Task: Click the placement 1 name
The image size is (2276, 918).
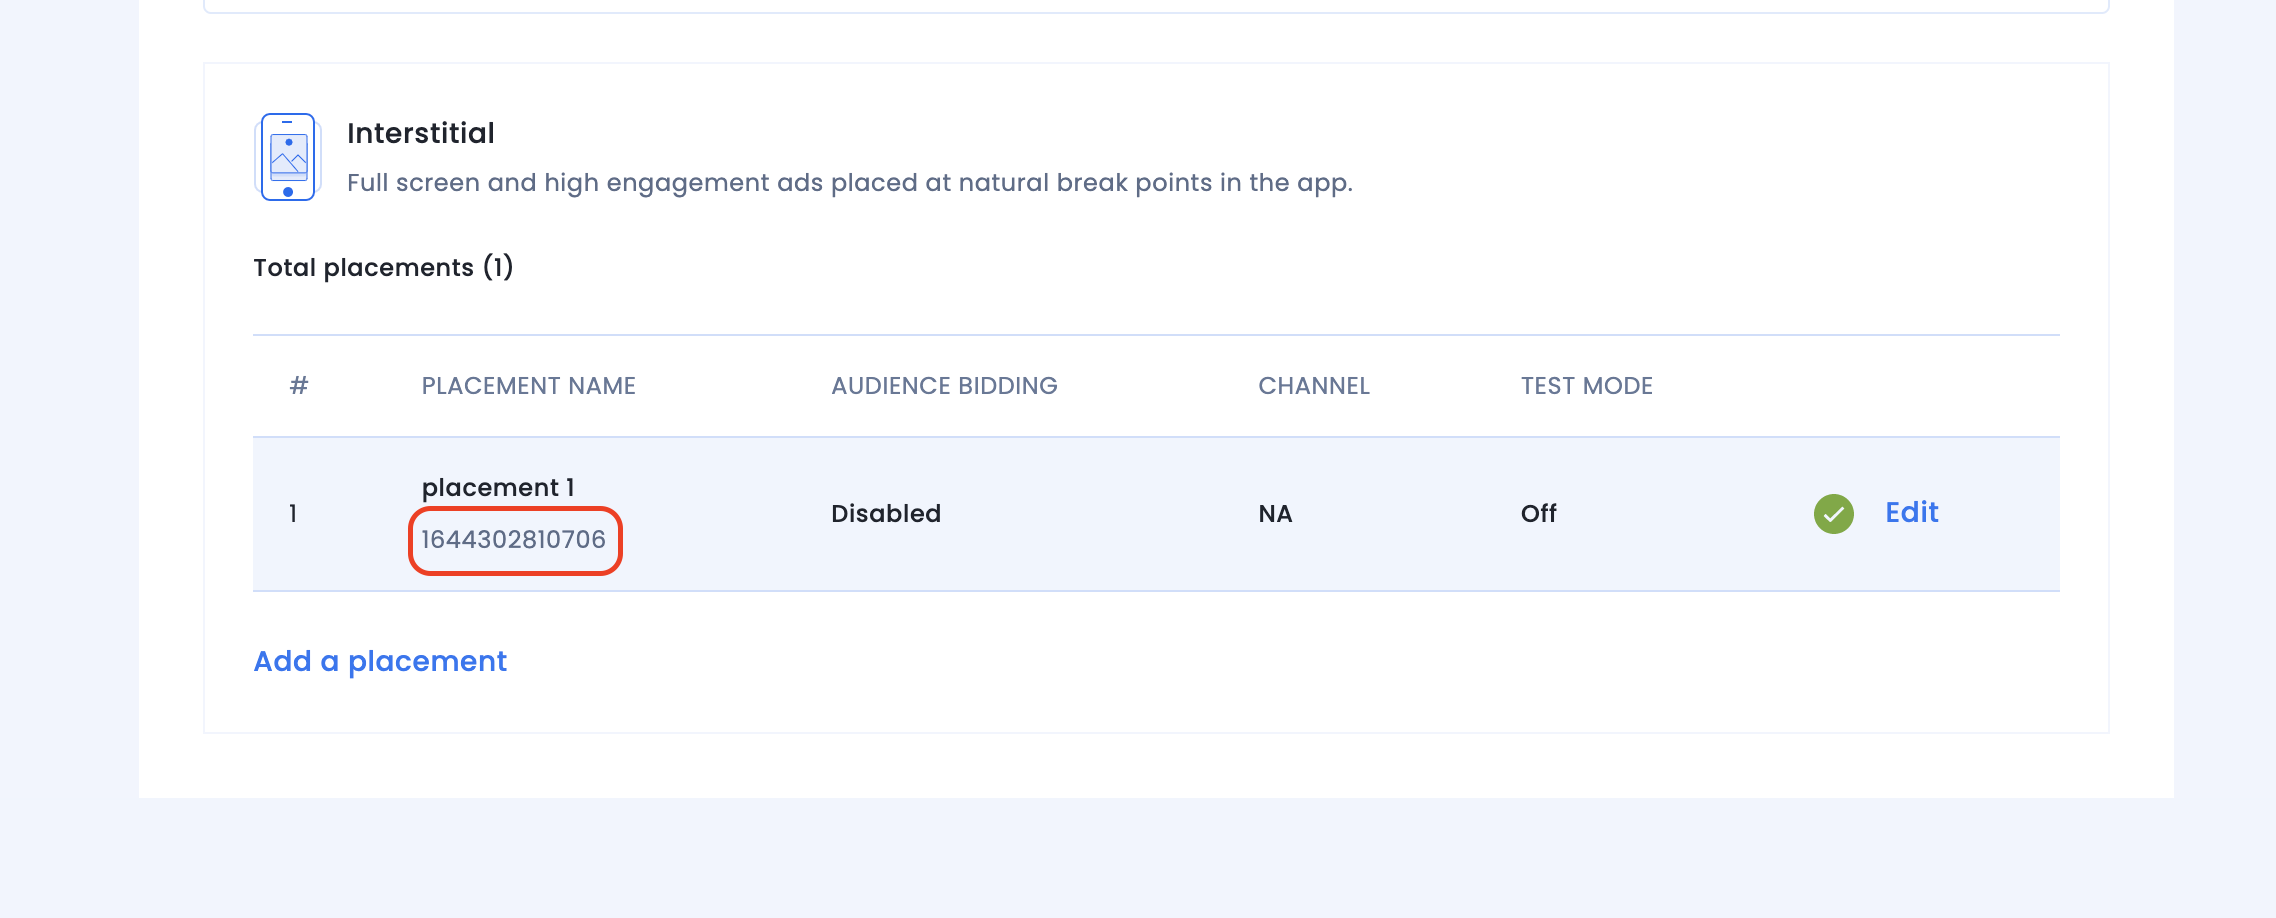Action: tap(498, 488)
